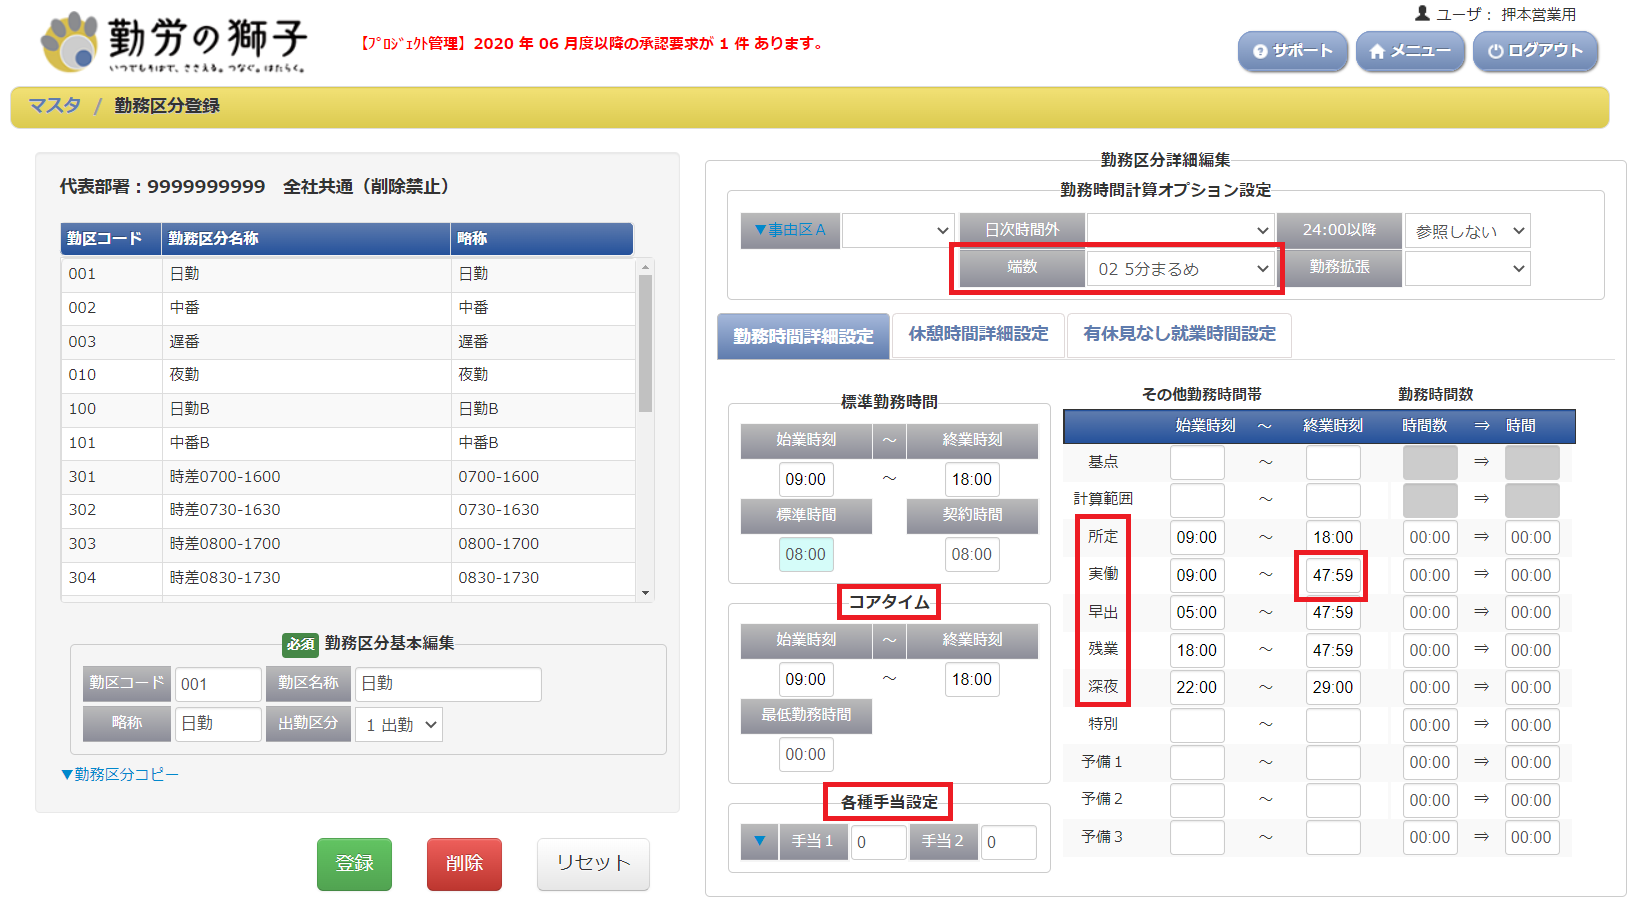Image resolution: width=1651 pixels, height=904 pixels.
Task: Click 標準勤務時間 始業時刻 09:00 field
Action: (806, 480)
